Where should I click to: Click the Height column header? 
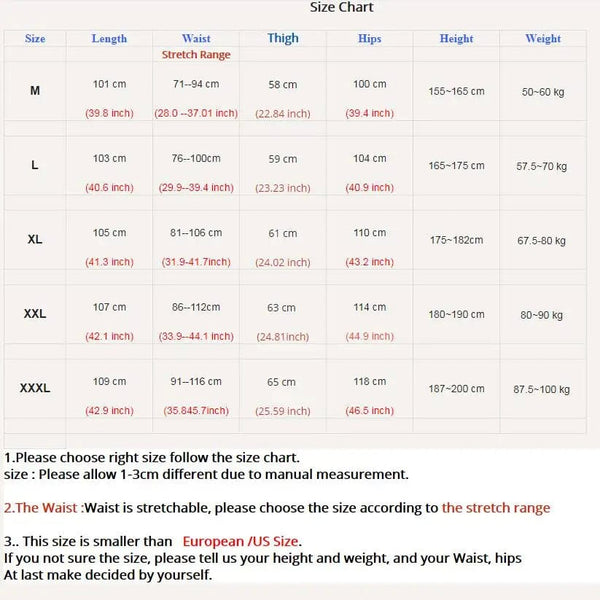click(x=456, y=39)
